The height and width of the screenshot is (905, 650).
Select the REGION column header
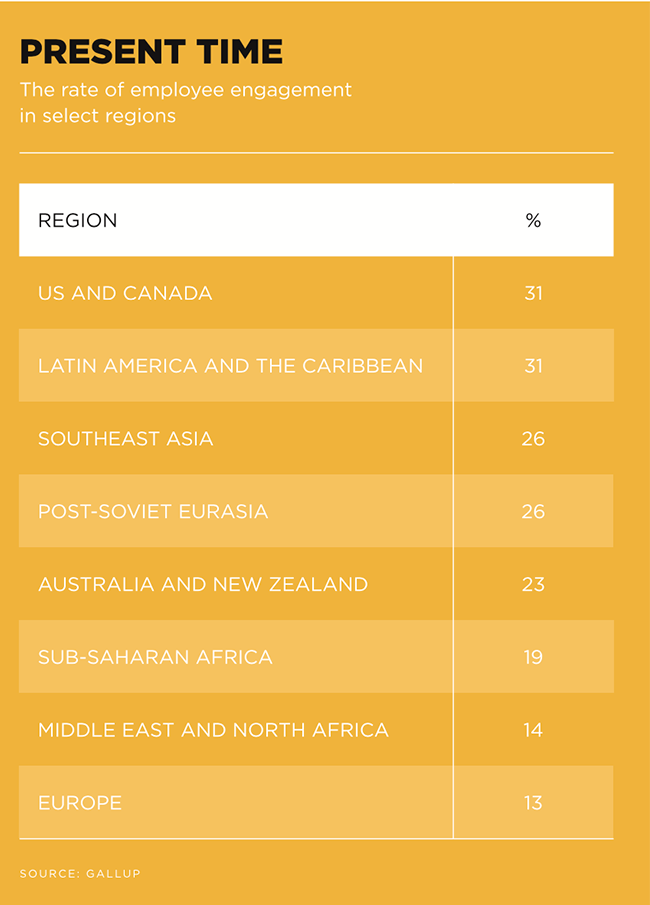(x=77, y=221)
